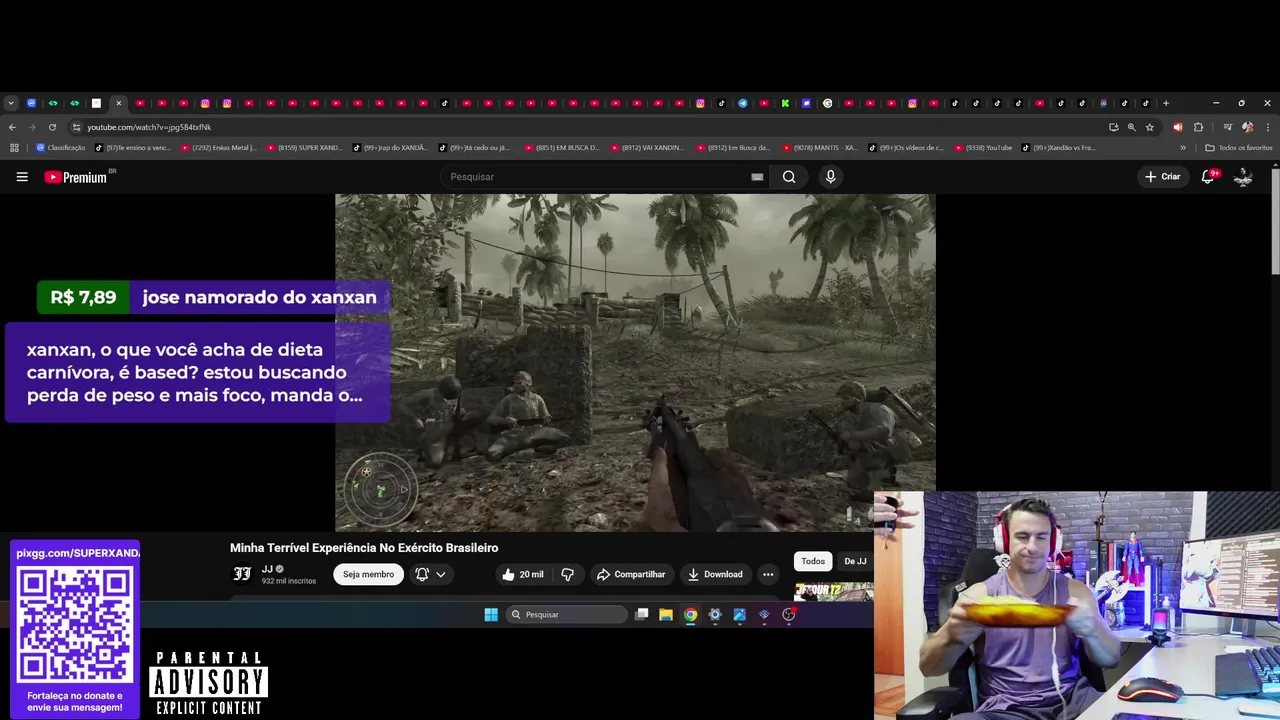Like the video with 20 mil likes
The height and width of the screenshot is (720, 1280).
click(x=523, y=574)
